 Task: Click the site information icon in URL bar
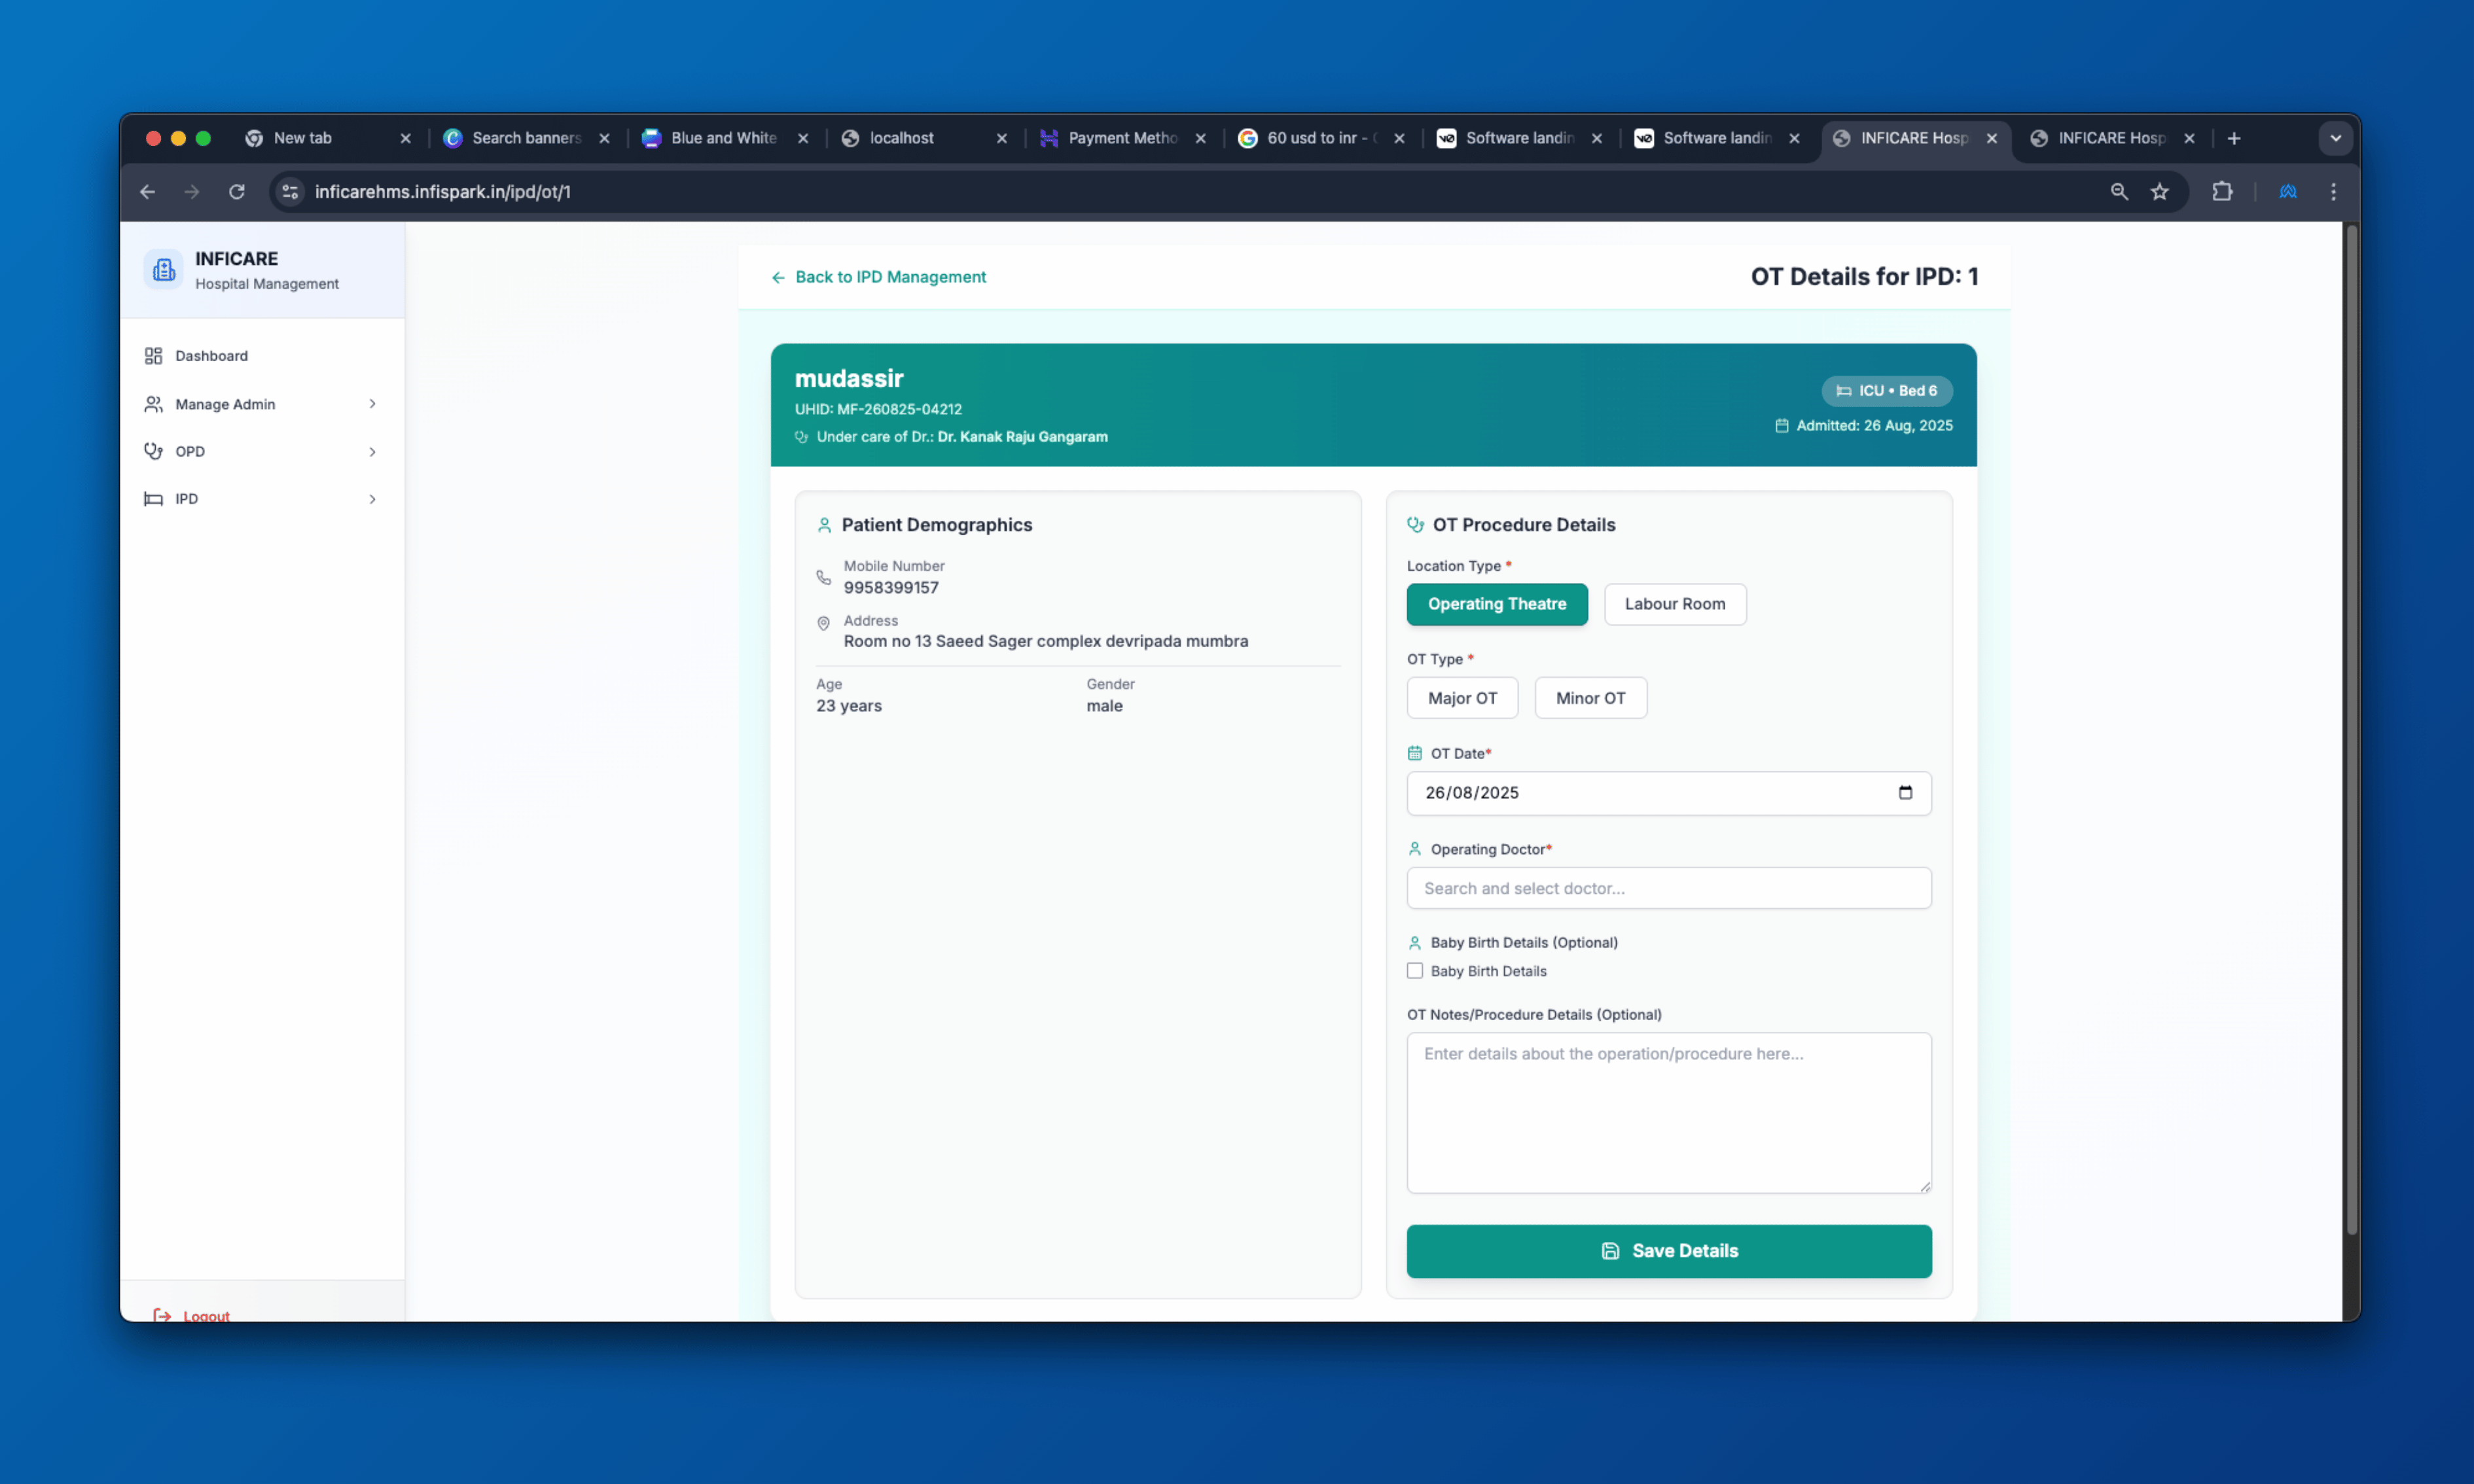290,191
